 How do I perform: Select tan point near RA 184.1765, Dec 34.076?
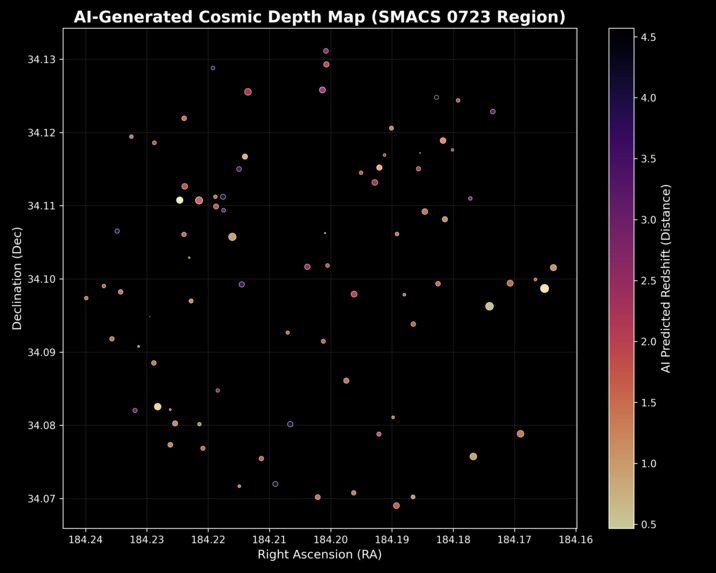[474, 457]
